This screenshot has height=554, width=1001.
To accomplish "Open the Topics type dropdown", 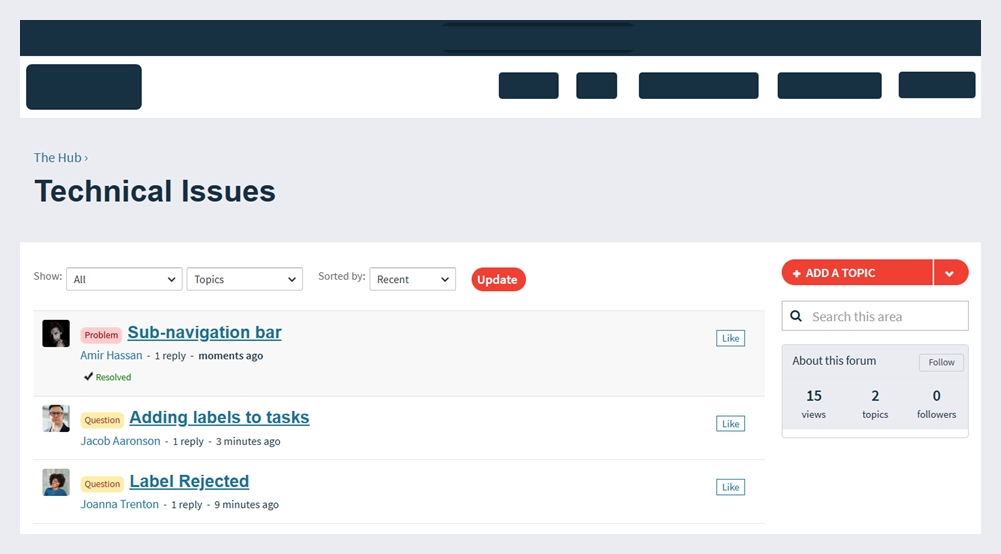I will click(x=245, y=279).
